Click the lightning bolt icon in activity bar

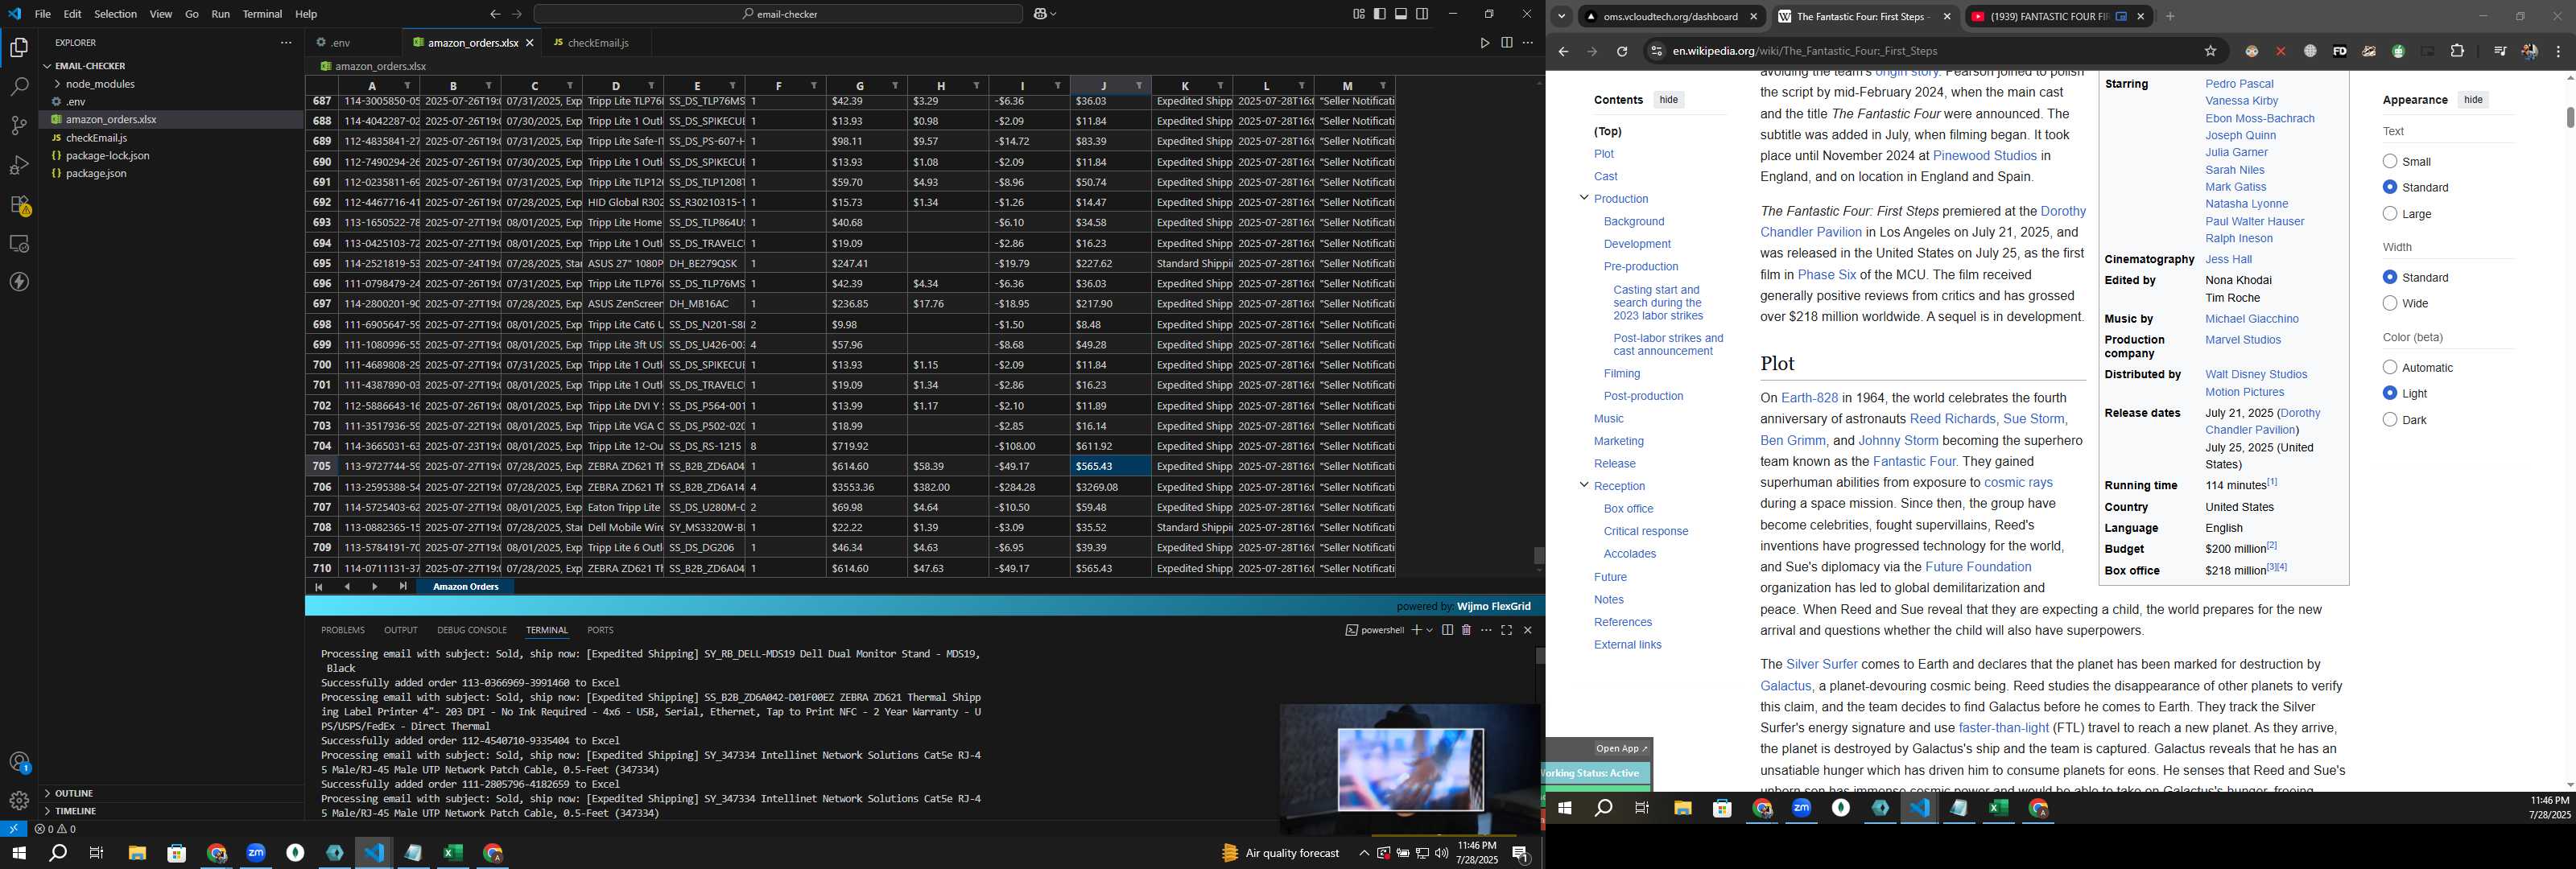pyautogui.click(x=19, y=282)
